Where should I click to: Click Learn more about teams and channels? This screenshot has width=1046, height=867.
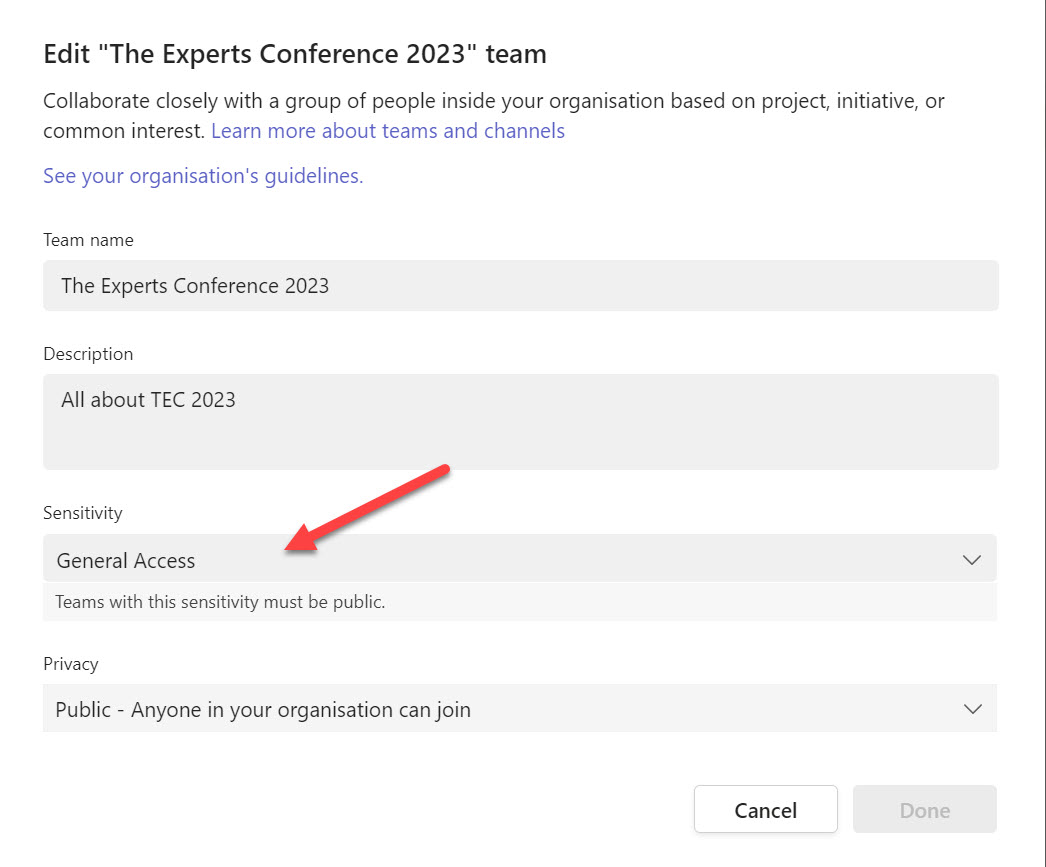388,131
